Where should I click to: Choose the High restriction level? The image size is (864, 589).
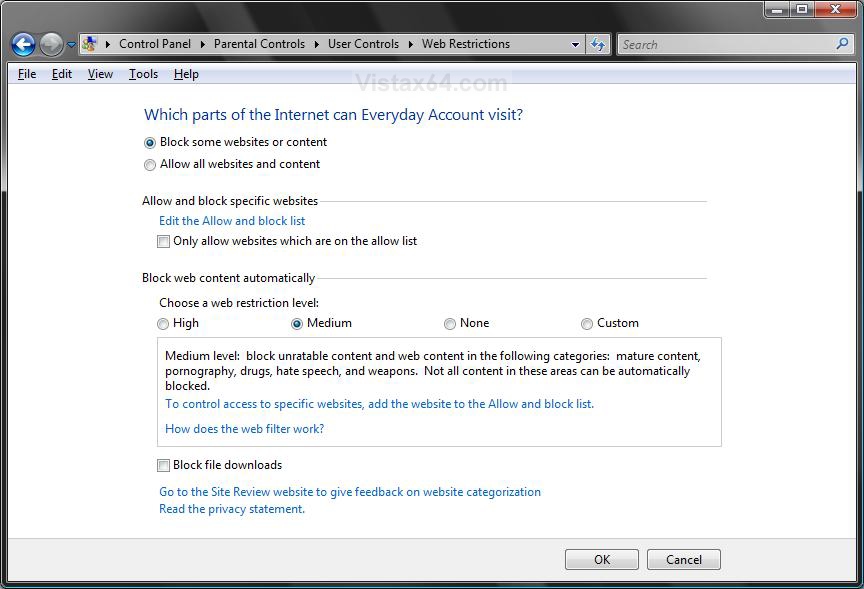pyautogui.click(x=163, y=324)
